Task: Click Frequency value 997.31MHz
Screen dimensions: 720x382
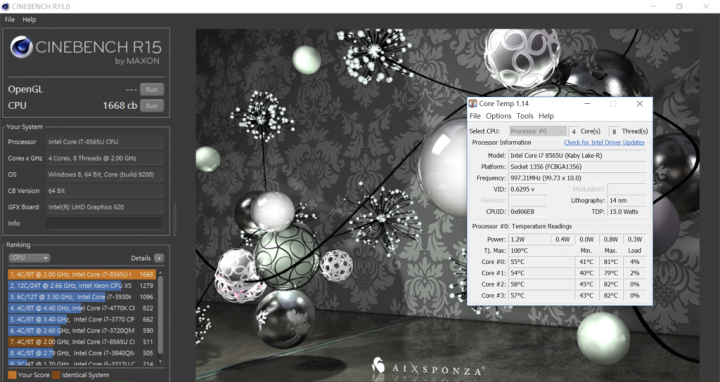Action: coord(577,178)
